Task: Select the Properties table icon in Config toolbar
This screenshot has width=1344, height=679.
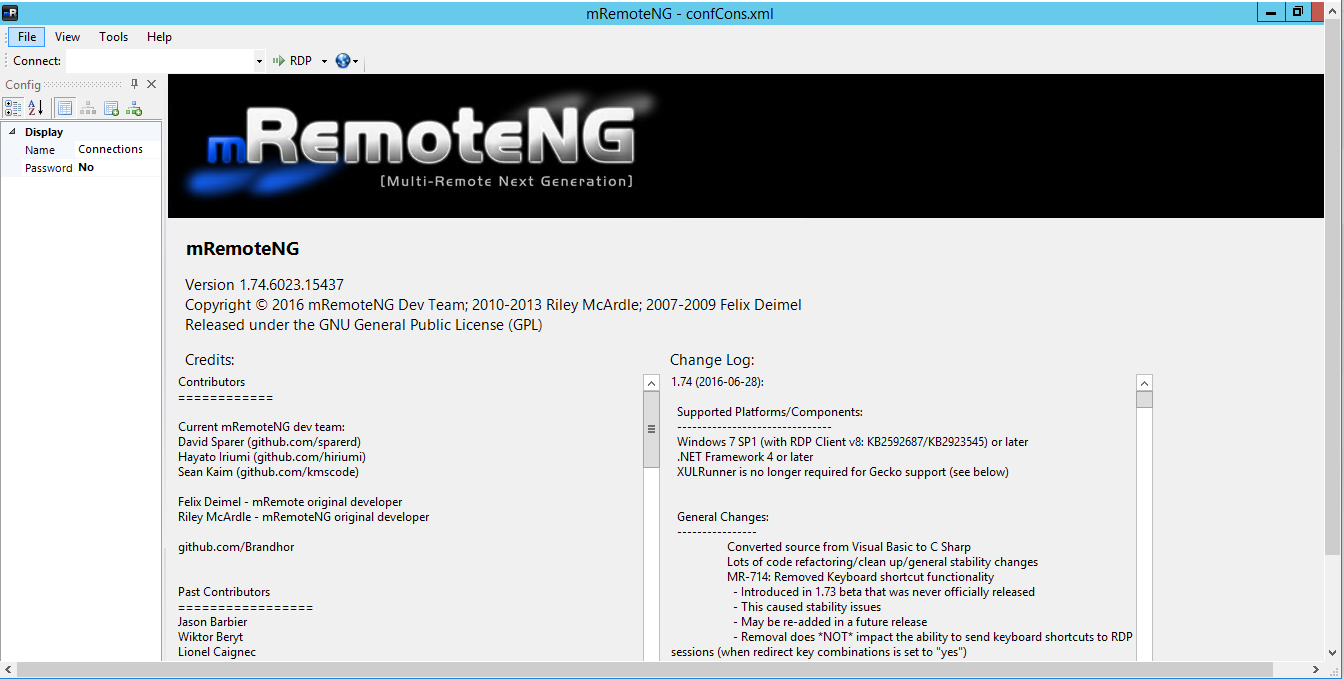Action: tap(64, 108)
